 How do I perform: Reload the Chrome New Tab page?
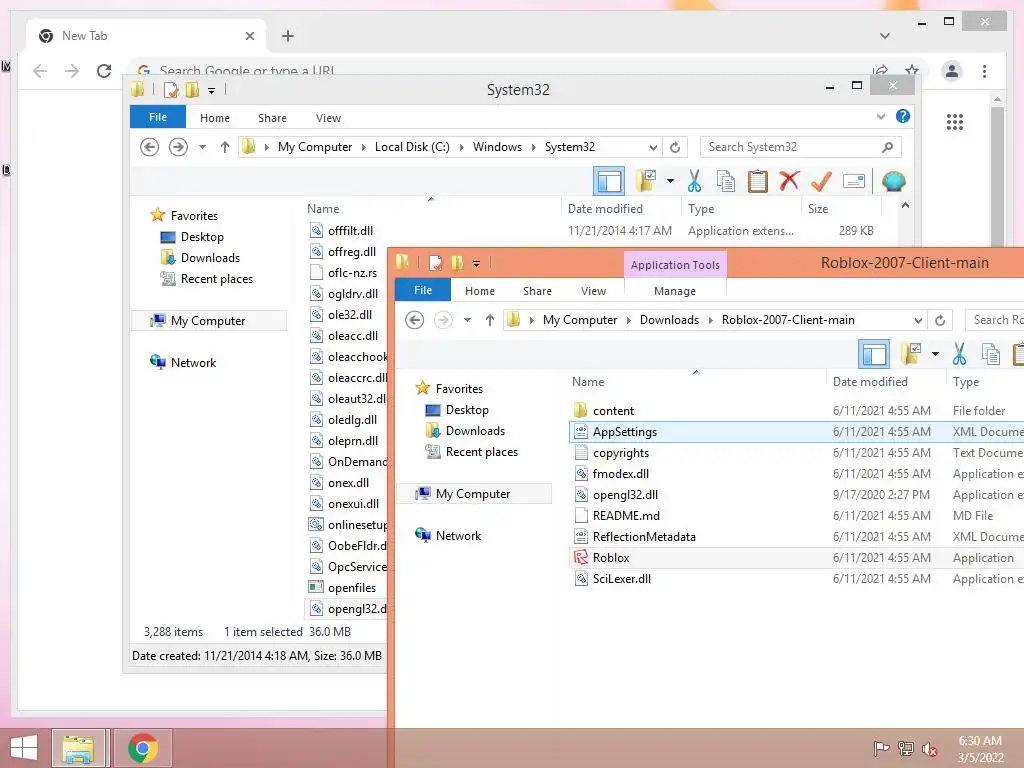point(104,71)
